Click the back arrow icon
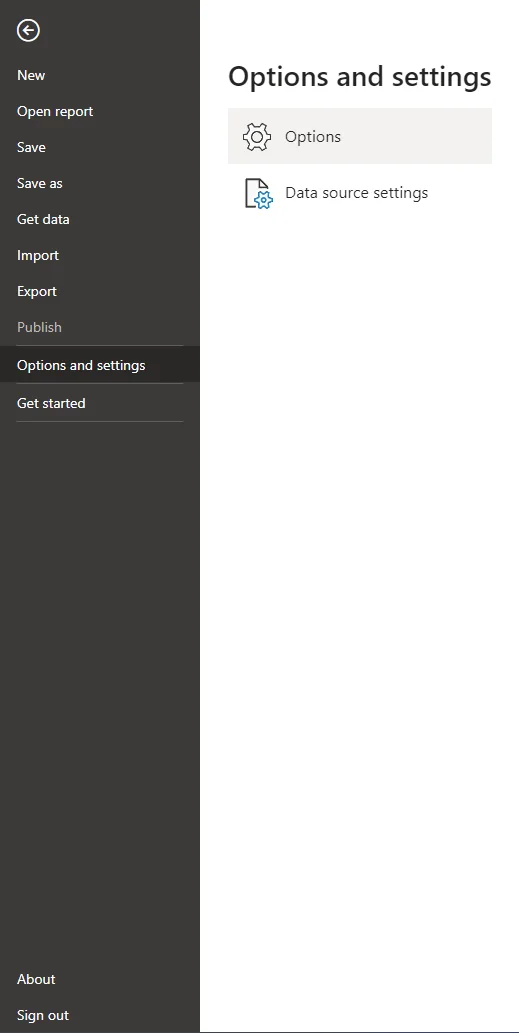Screen dimensions: 519x1033 [x=28, y=30]
